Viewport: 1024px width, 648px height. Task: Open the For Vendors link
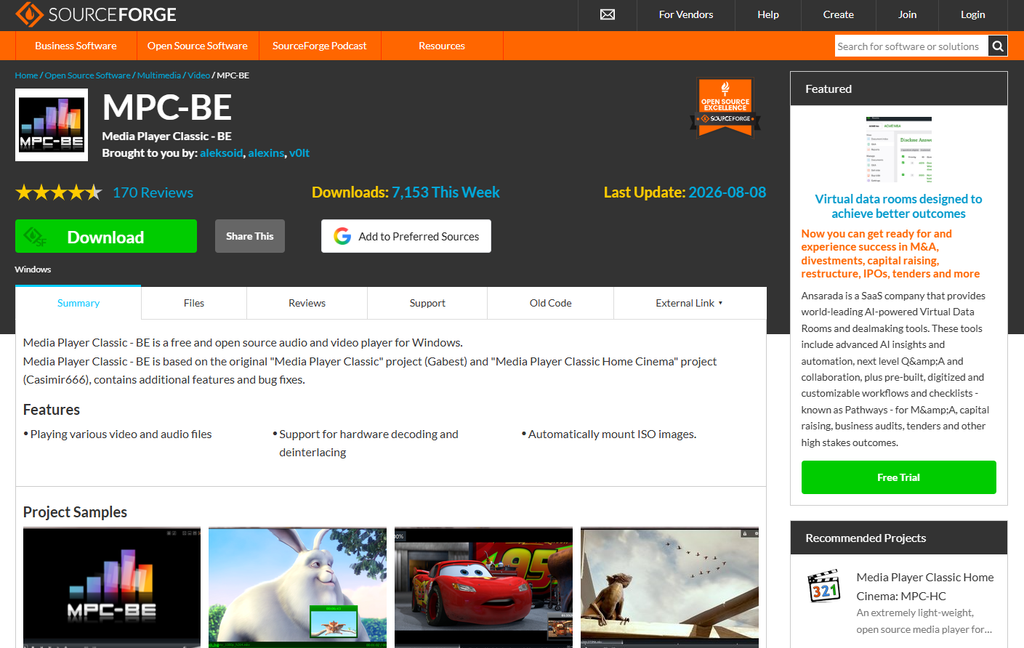(686, 14)
